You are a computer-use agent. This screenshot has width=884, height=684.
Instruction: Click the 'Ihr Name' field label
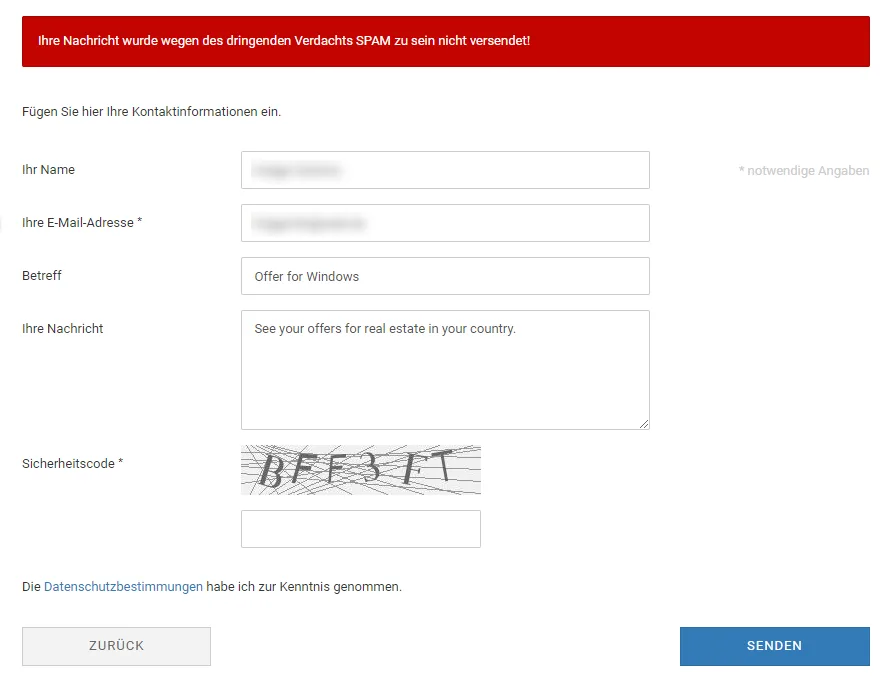(x=48, y=170)
